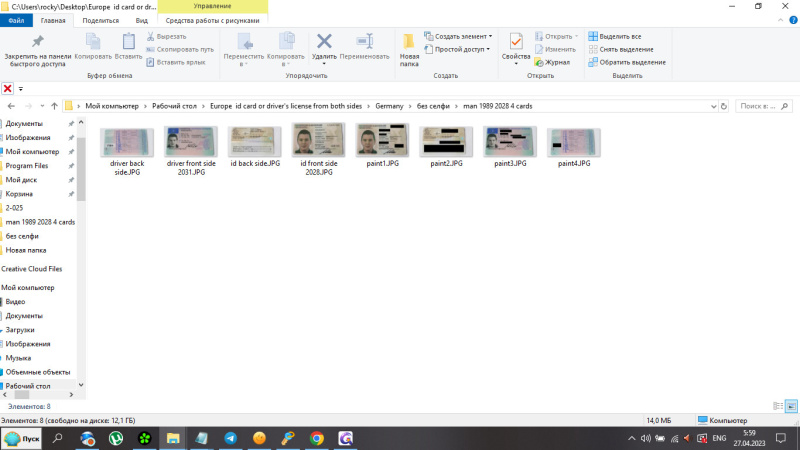
Task: Select Объемные объекты in navigation pane
Action: point(38,372)
